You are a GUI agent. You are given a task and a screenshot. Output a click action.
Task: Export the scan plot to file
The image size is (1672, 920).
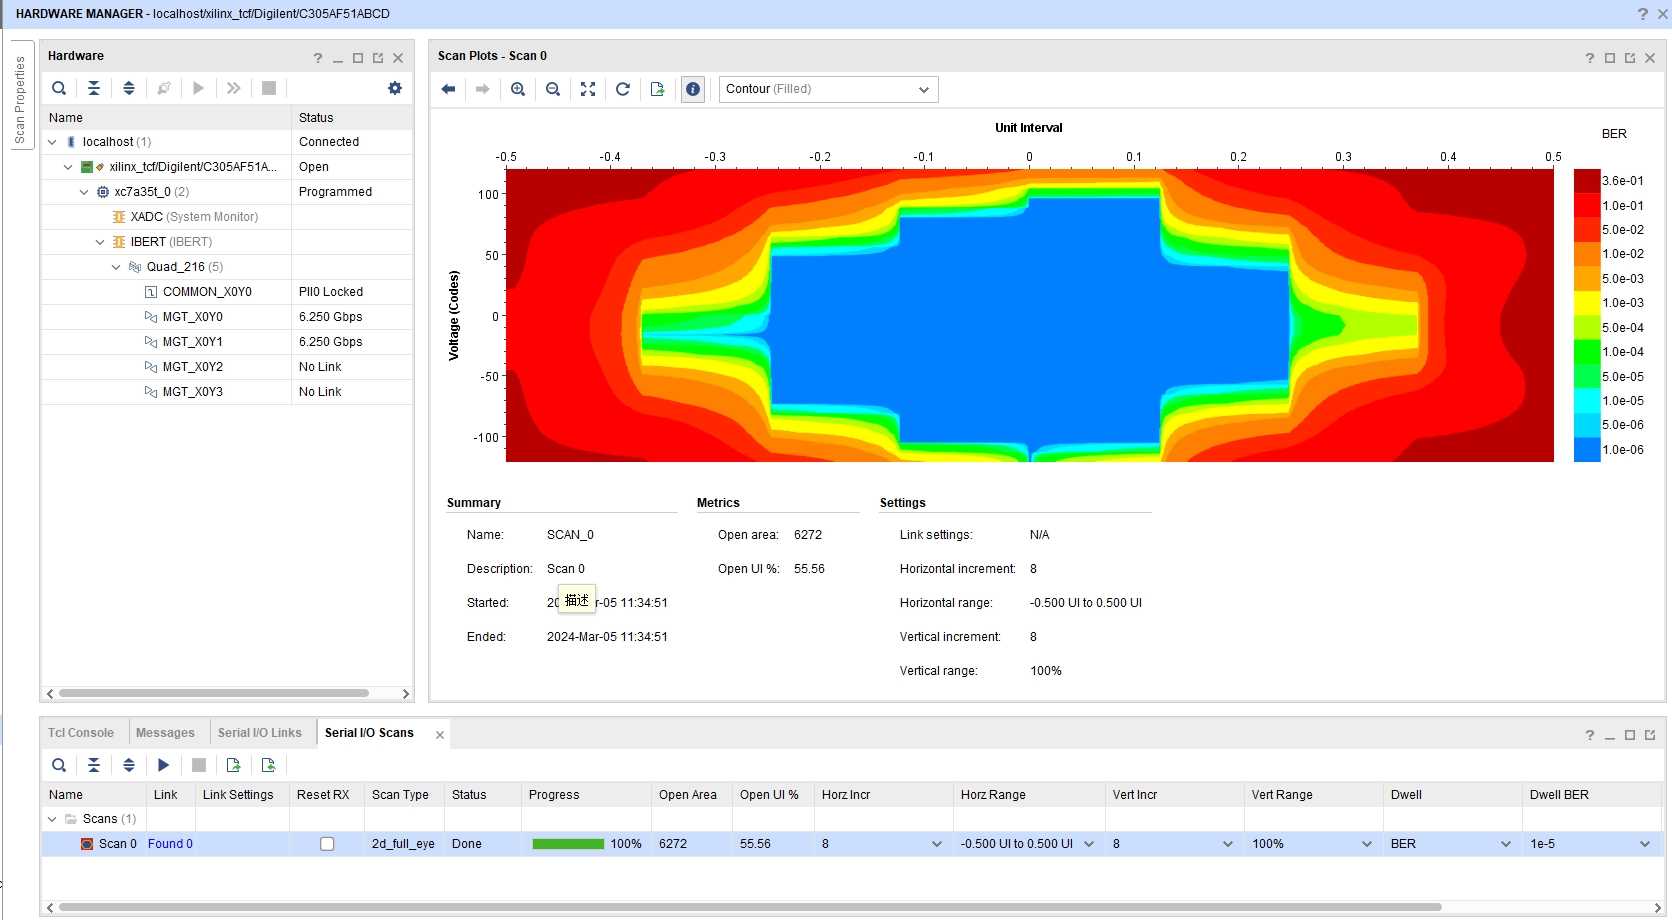(657, 89)
